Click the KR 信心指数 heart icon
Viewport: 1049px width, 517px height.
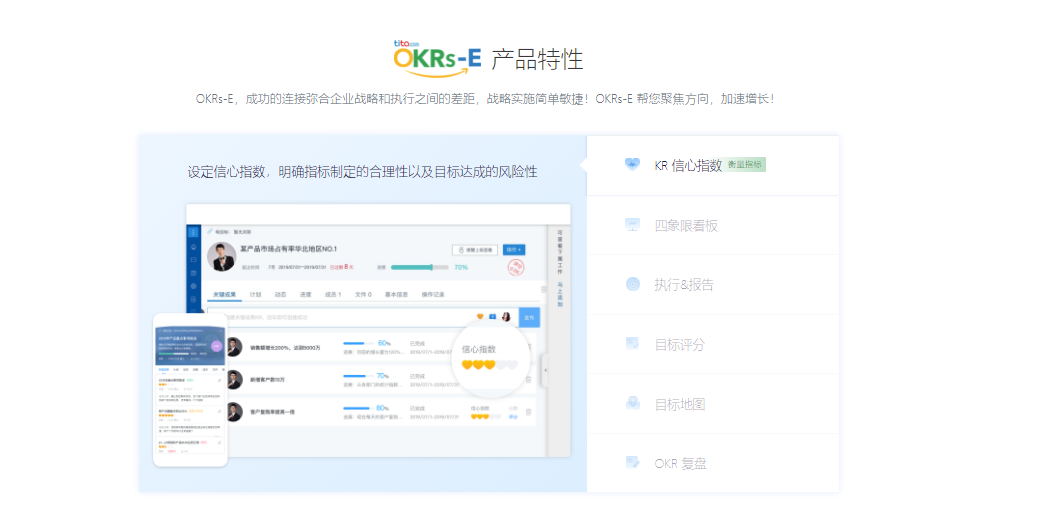click(632, 165)
